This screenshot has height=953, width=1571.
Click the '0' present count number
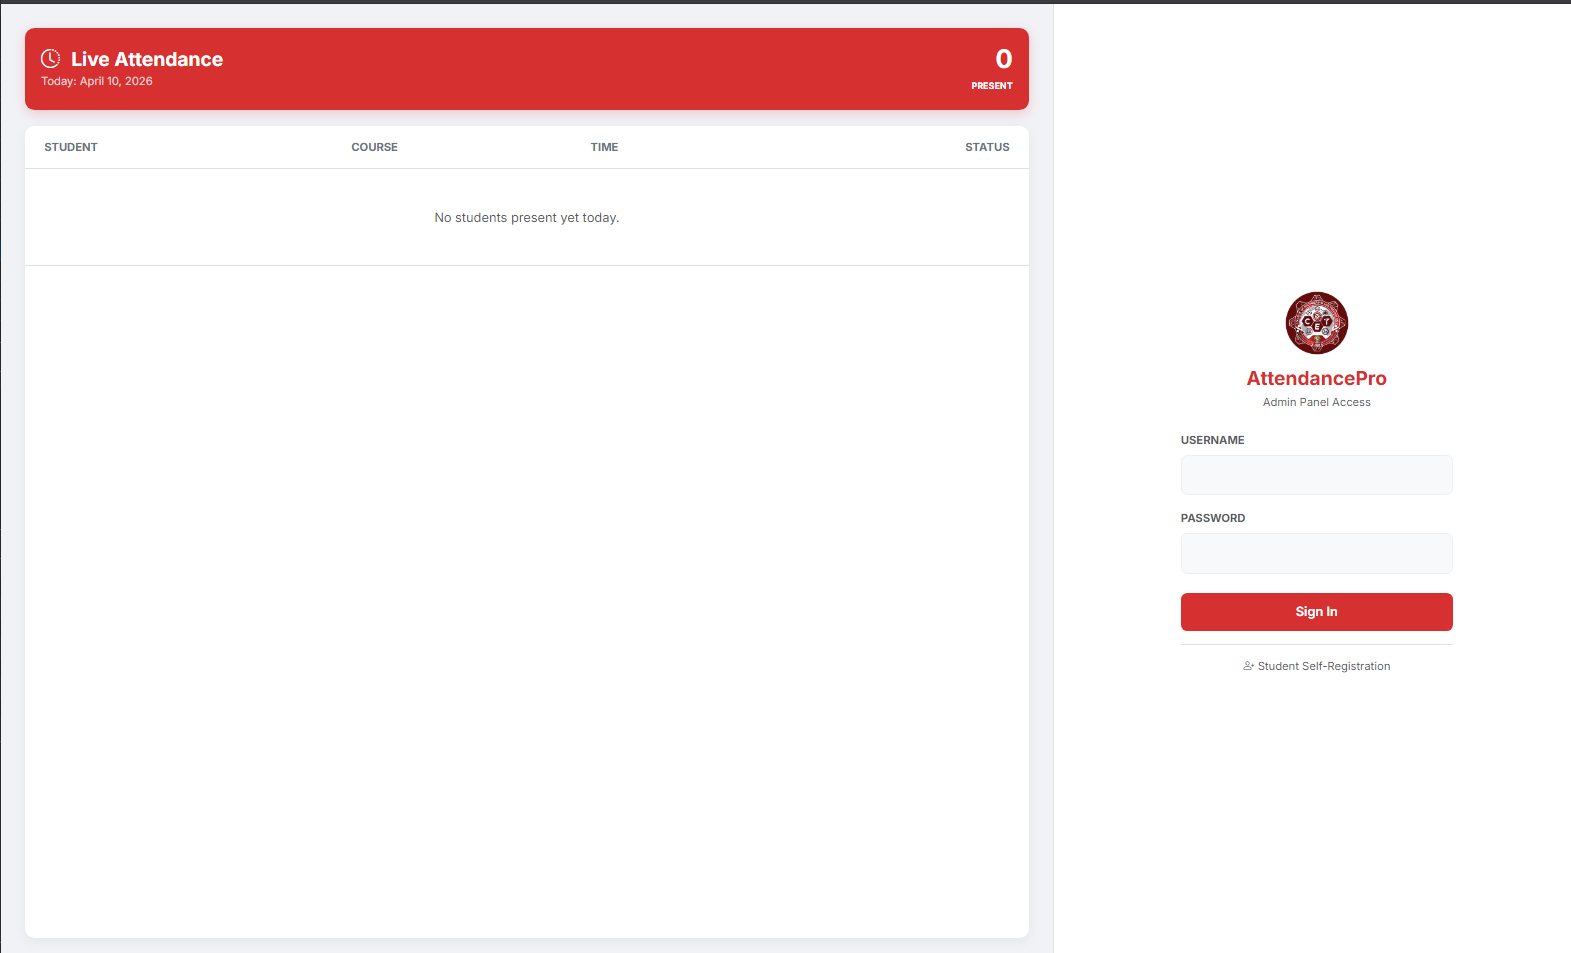tap(1003, 59)
